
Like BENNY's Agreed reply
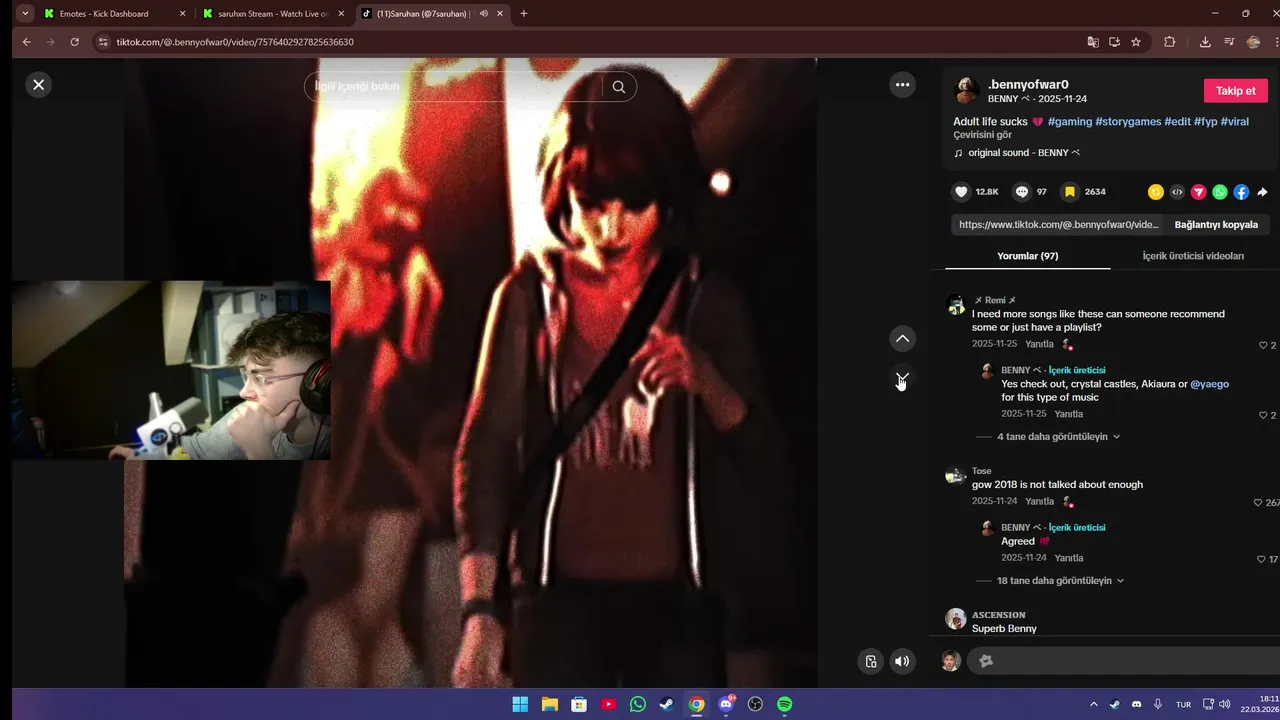(1261, 560)
